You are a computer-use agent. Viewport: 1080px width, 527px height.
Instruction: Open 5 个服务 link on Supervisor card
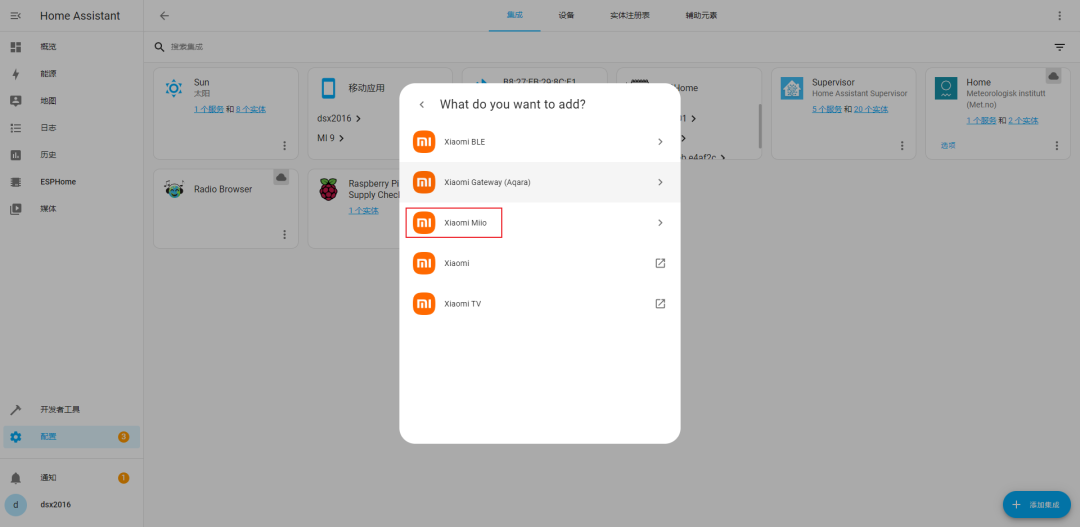827,110
